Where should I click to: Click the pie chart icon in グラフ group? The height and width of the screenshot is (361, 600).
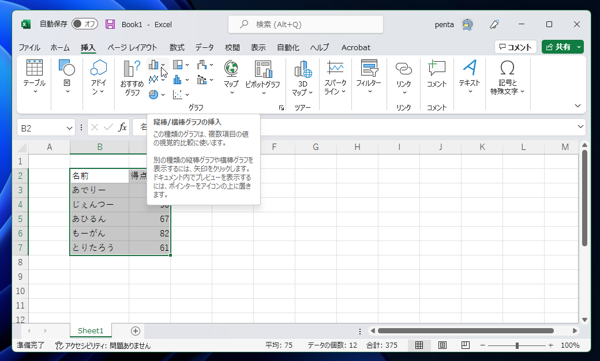153,94
